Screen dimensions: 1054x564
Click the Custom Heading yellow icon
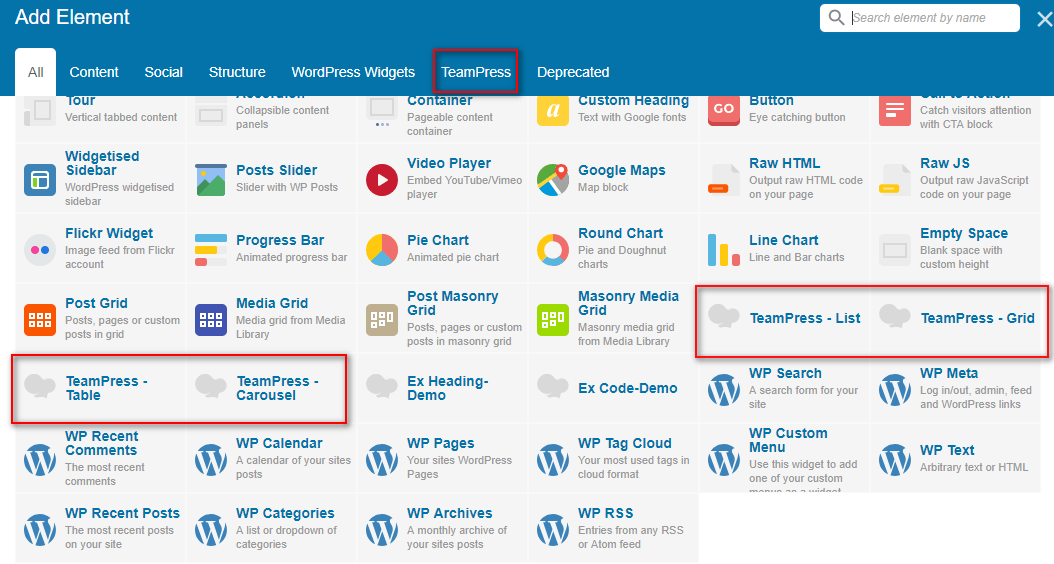[x=553, y=110]
